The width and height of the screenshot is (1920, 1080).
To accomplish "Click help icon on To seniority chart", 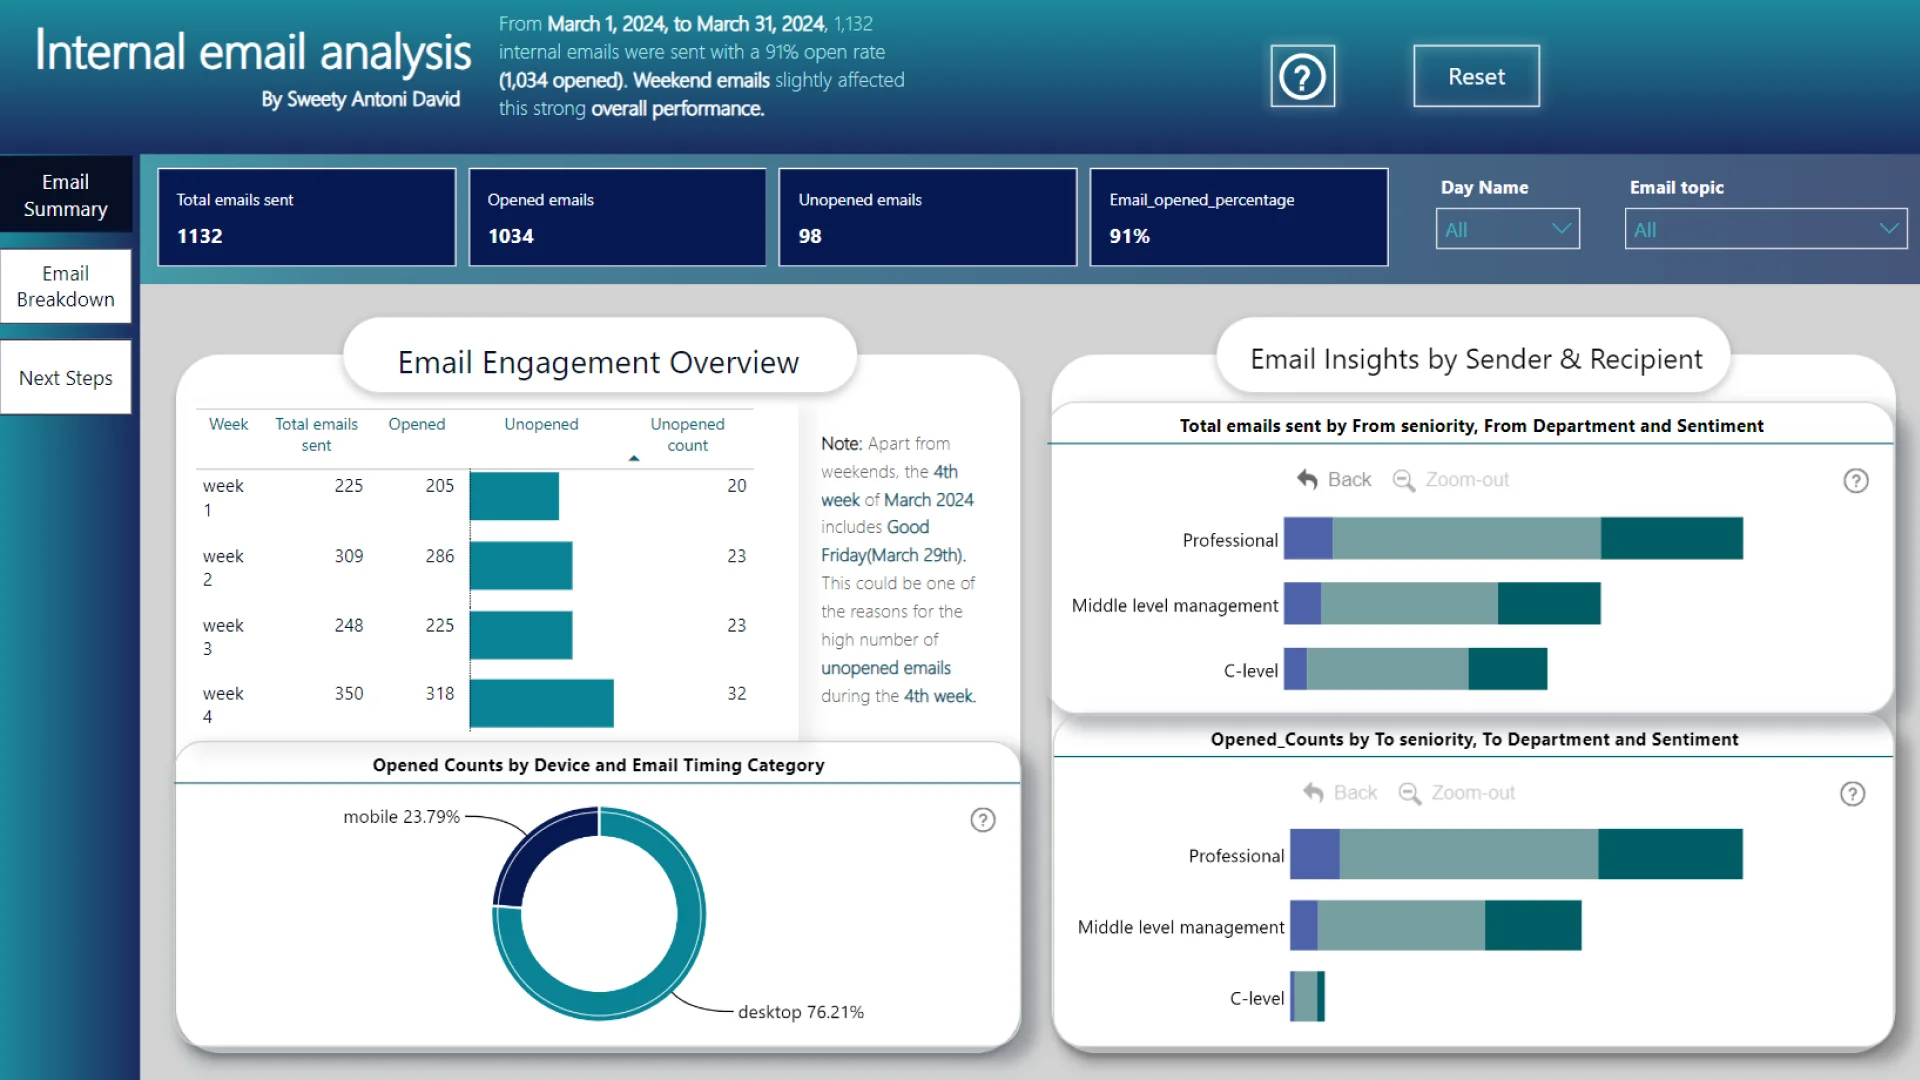I will [1853, 794].
